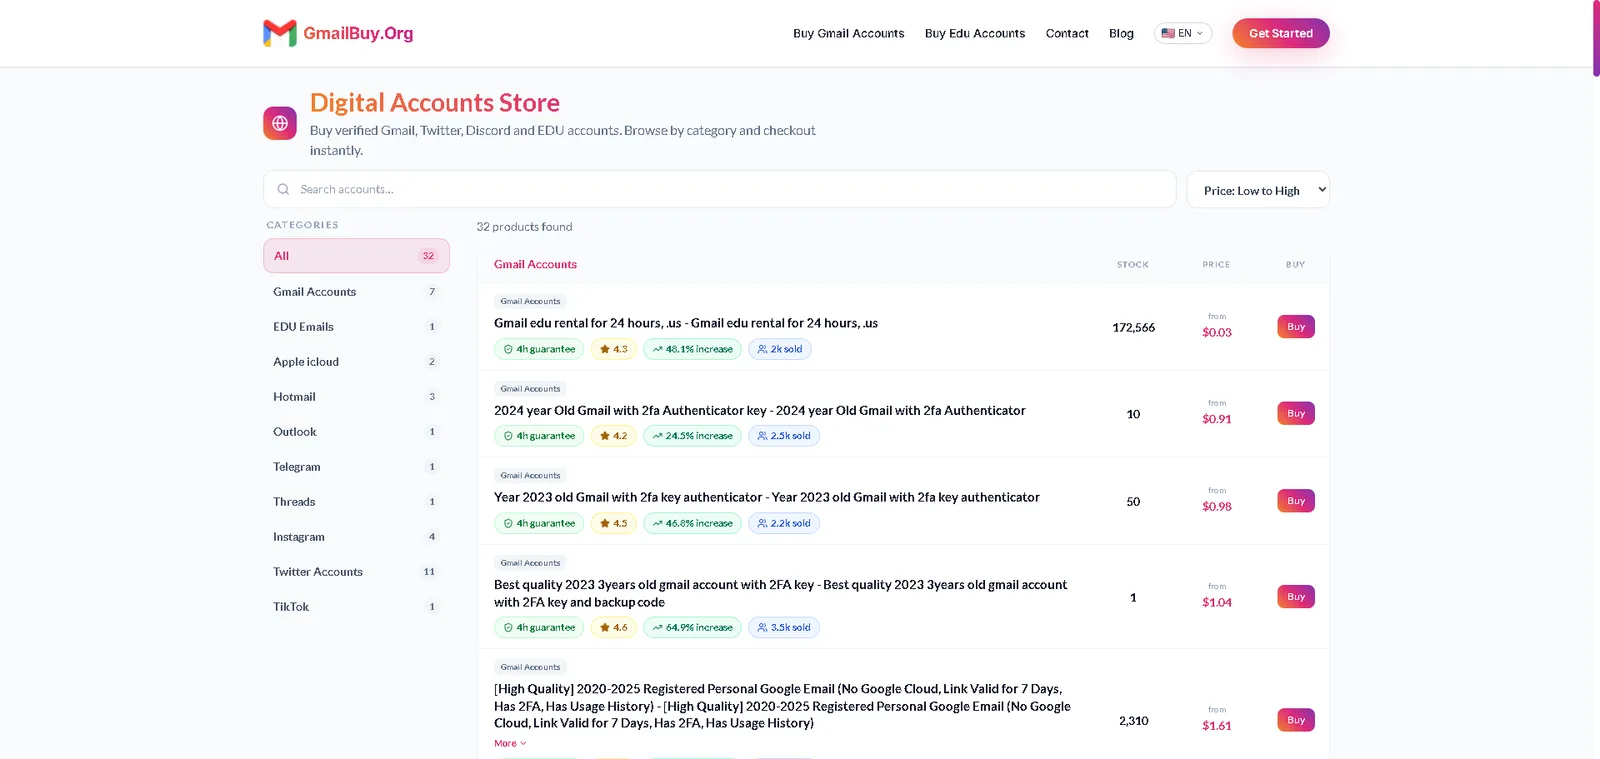Viewport: 1600px width, 759px height.
Task: Filter by Instagram category
Action: (356, 537)
